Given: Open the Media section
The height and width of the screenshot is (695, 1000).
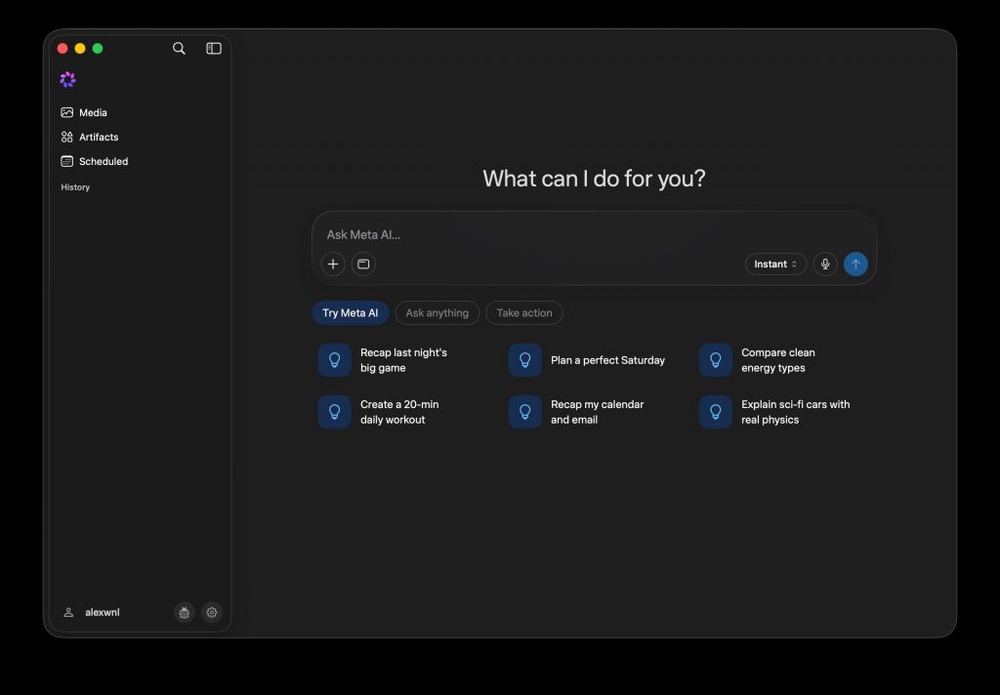Looking at the screenshot, I should coord(84,113).
